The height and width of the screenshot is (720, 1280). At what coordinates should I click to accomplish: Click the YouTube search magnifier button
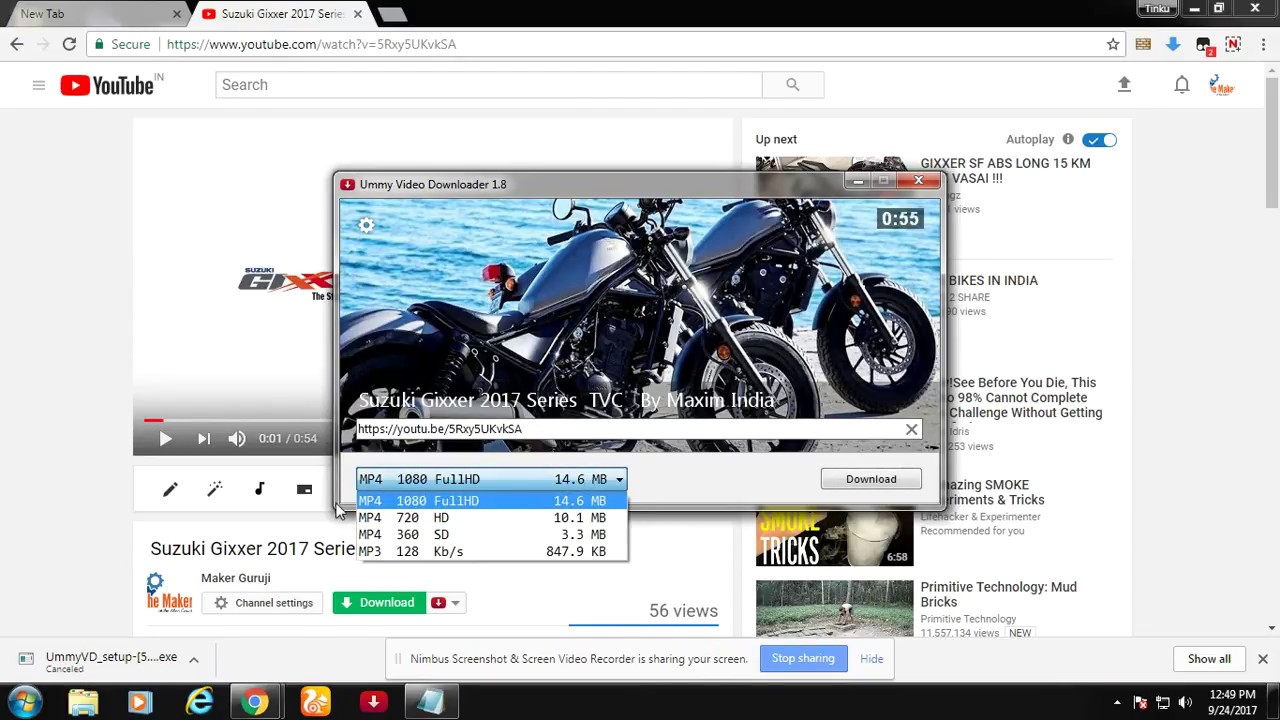793,85
